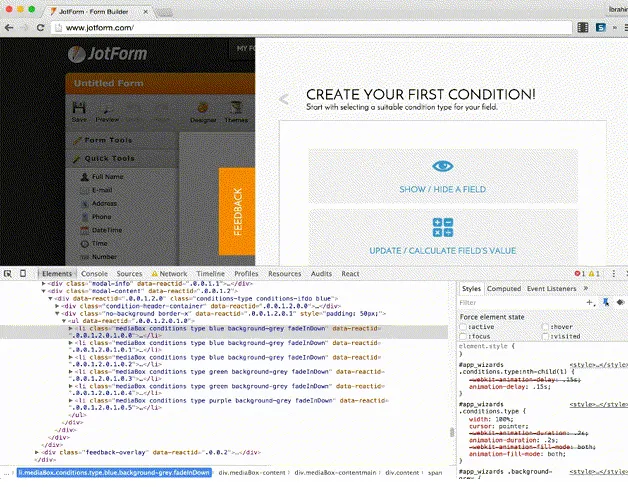628x487 pixels.
Task: Switch to the Computed pane tab
Action: pyautogui.click(x=504, y=289)
